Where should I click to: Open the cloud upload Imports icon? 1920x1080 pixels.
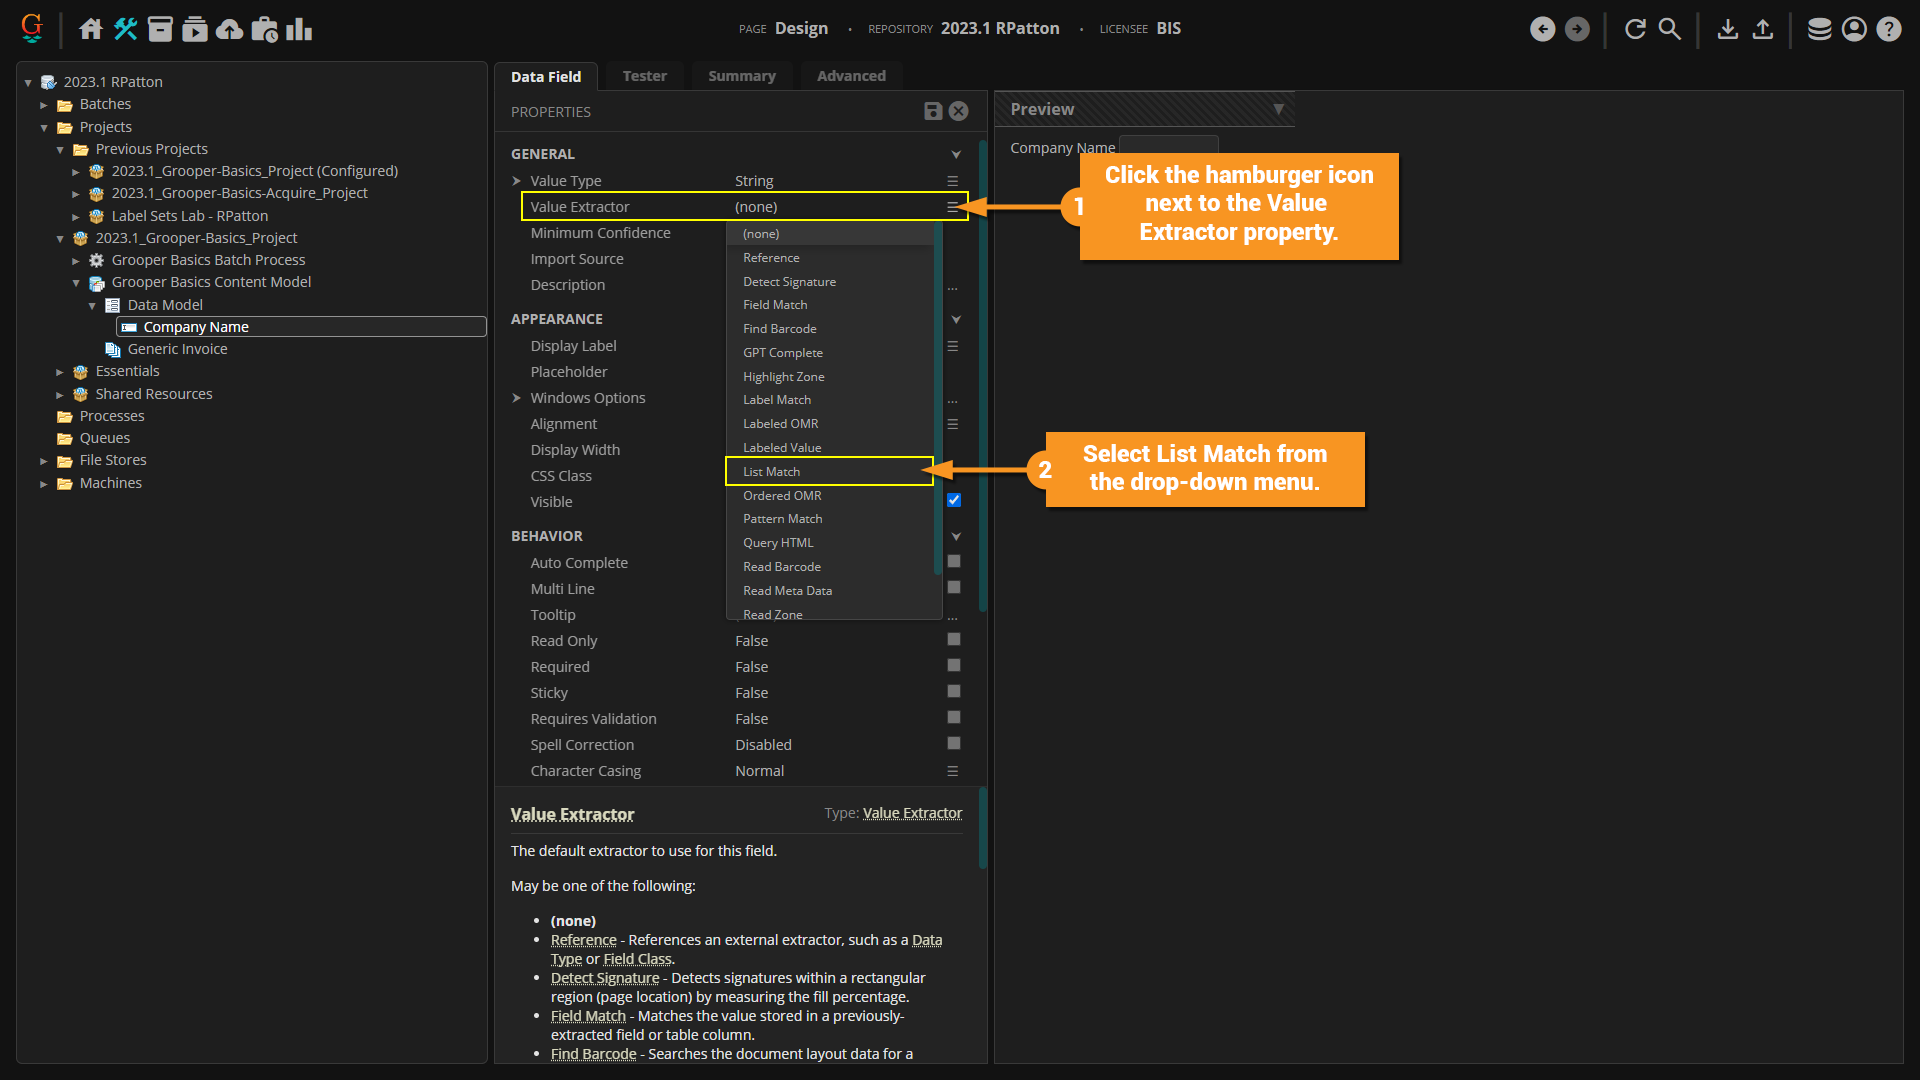[x=229, y=29]
